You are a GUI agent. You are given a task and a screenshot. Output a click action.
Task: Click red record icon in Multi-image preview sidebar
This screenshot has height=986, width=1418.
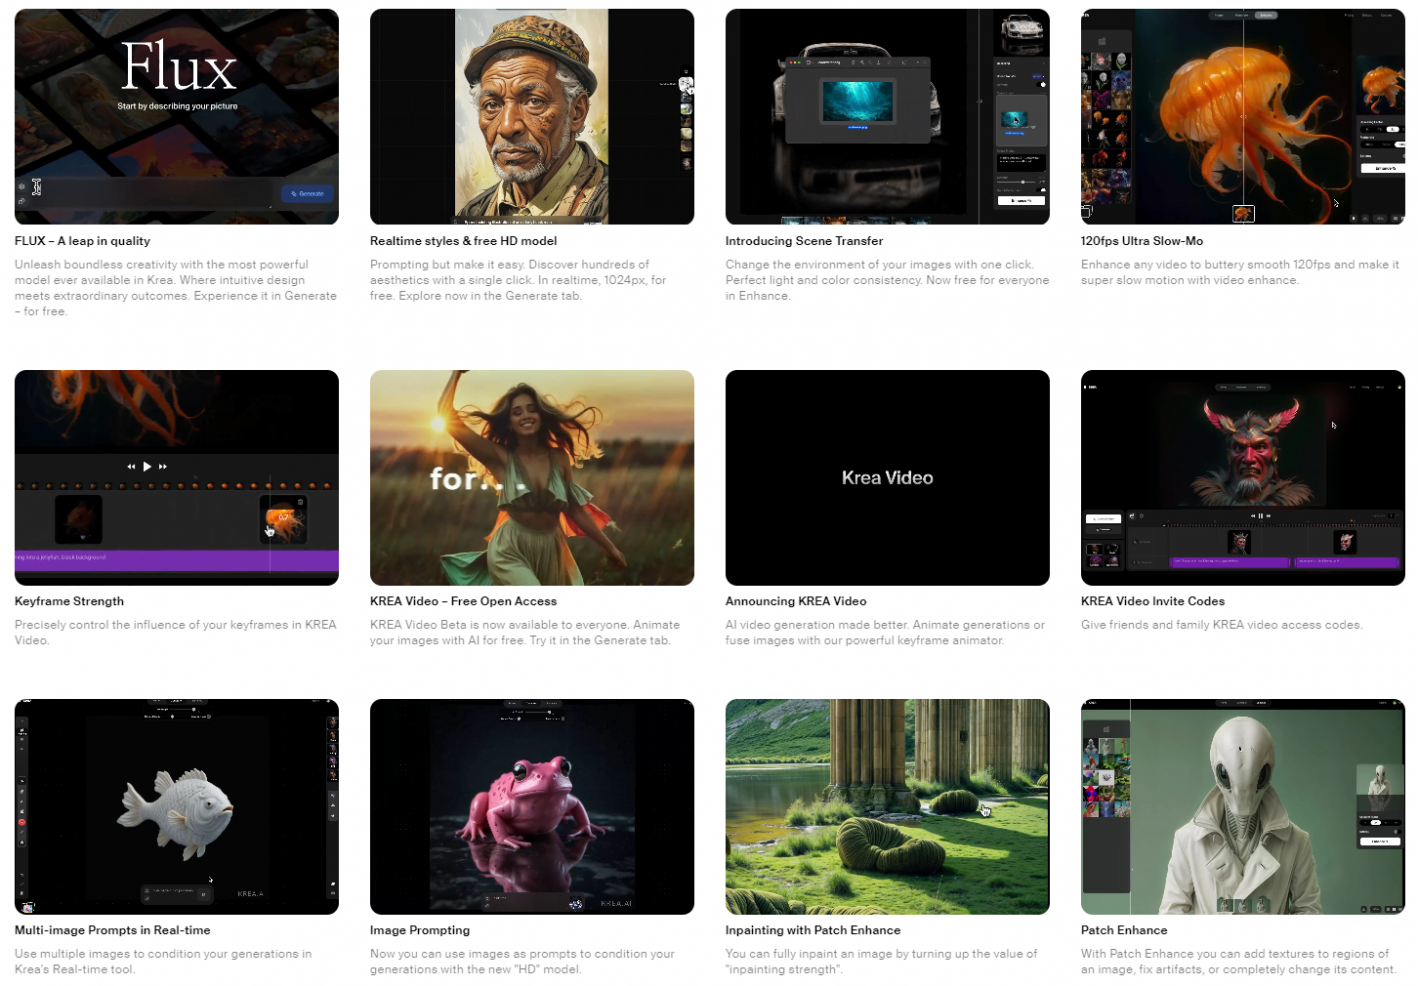22,822
